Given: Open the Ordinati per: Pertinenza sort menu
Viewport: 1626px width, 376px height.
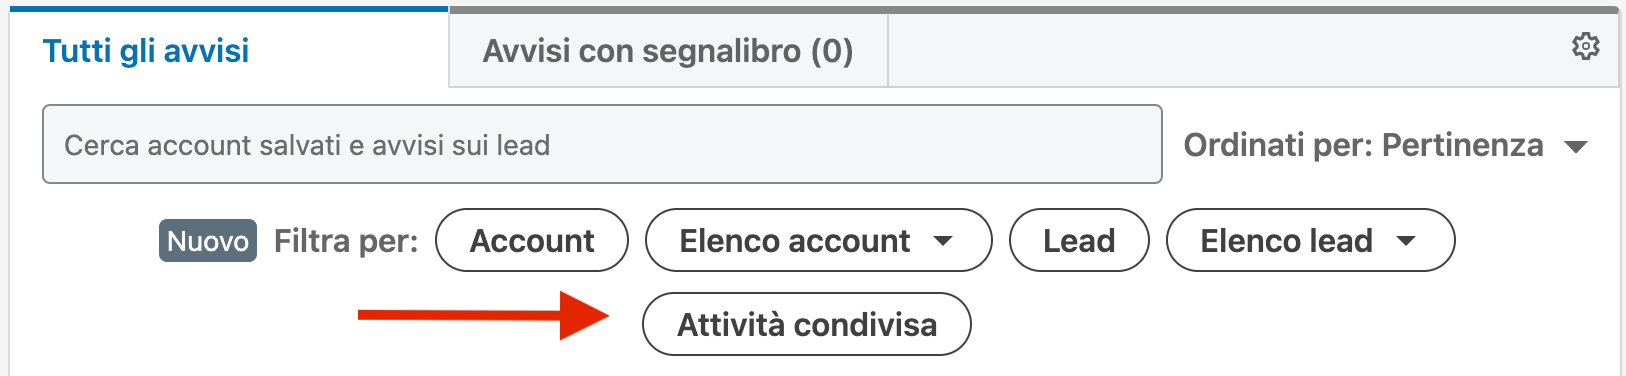Looking at the screenshot, I should coord(1386,146).
